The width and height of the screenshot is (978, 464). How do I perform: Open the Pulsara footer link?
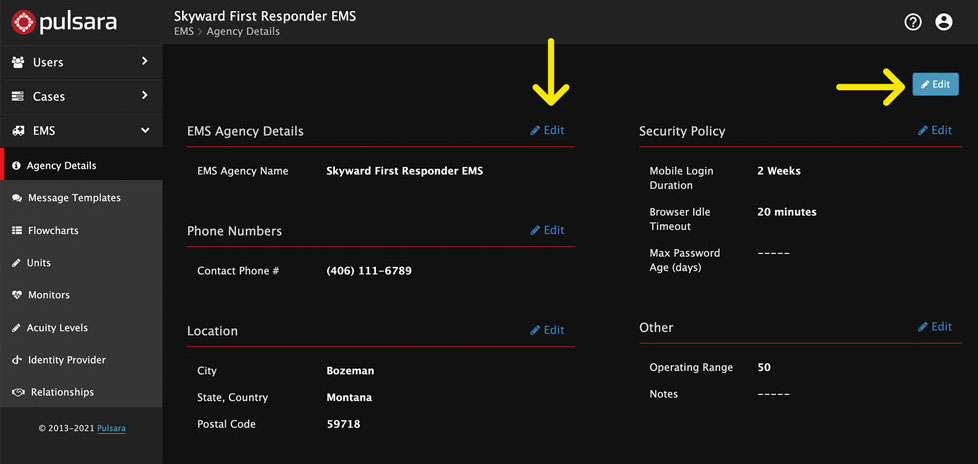coord(111,428)
